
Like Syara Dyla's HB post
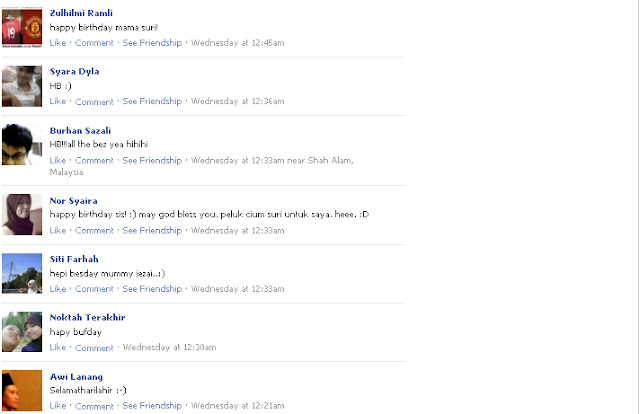tap(58, 101)
